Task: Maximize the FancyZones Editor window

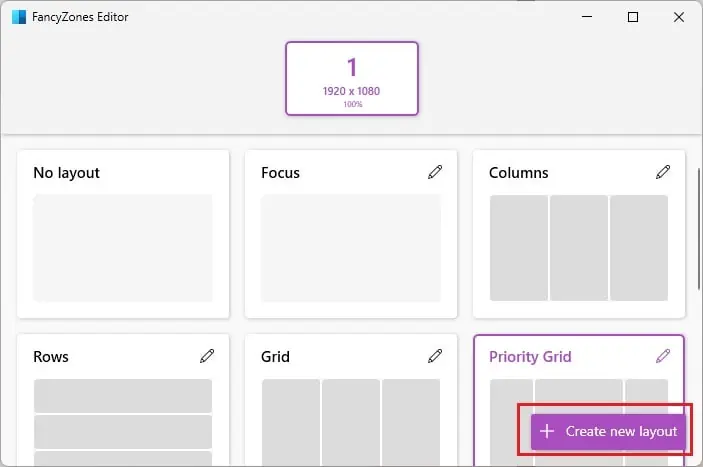Action: tap(632, 17)
